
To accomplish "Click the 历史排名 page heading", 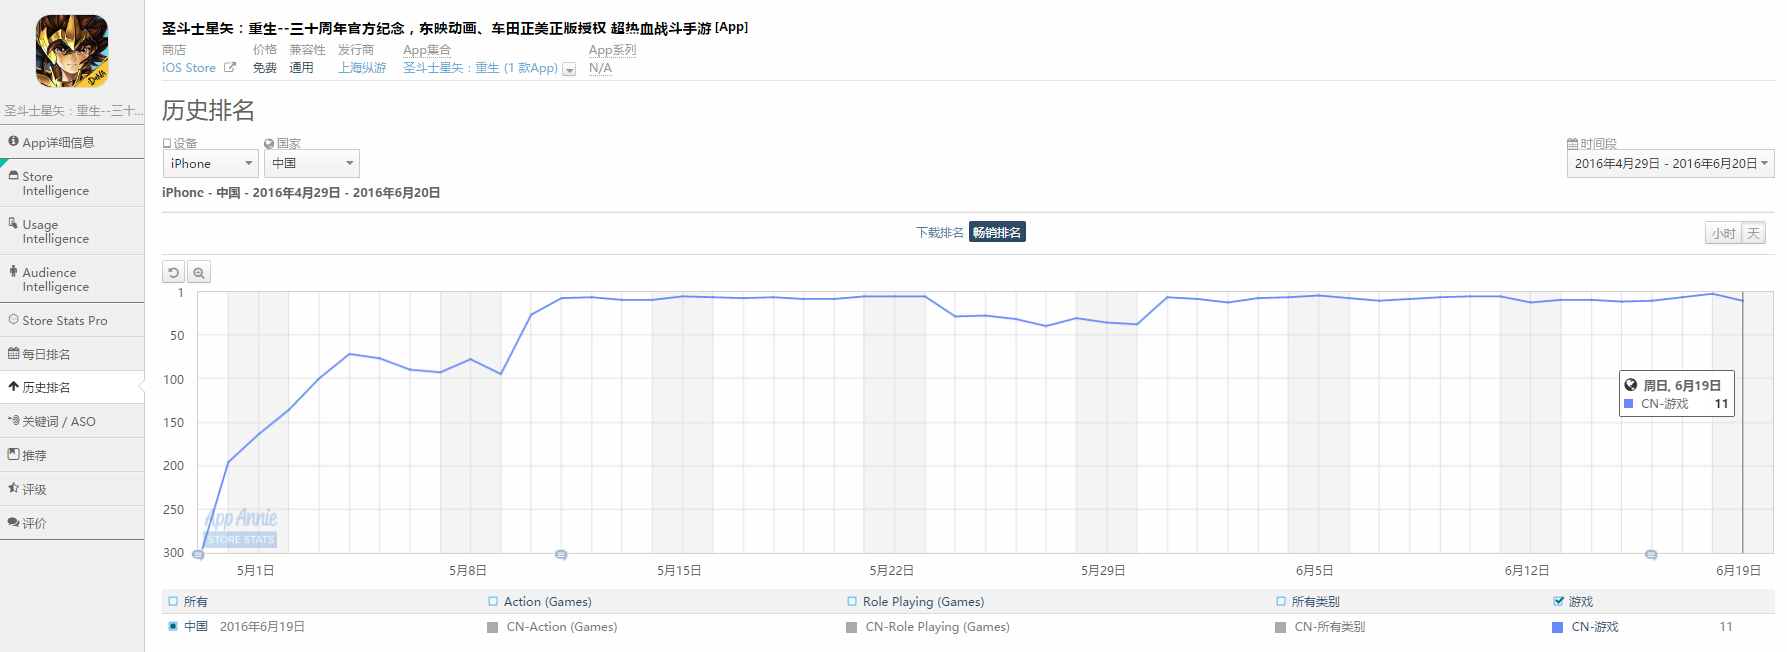I will tap(208, 110).
